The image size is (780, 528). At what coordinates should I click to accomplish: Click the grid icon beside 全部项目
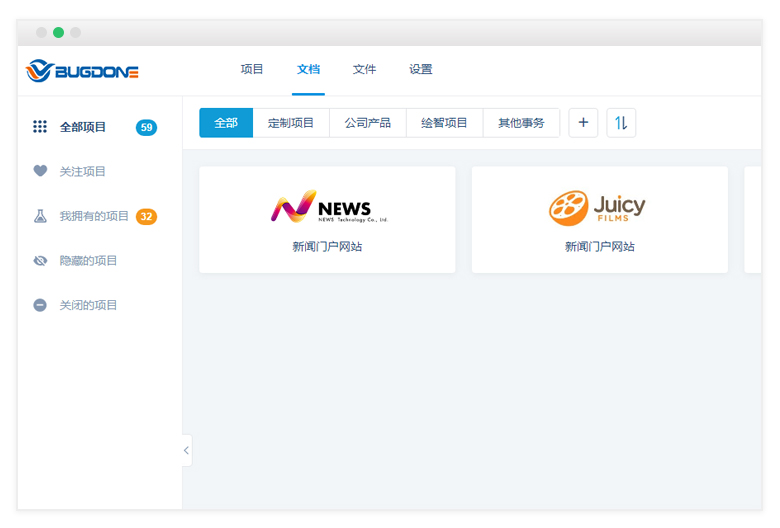(x=40, y=127)
